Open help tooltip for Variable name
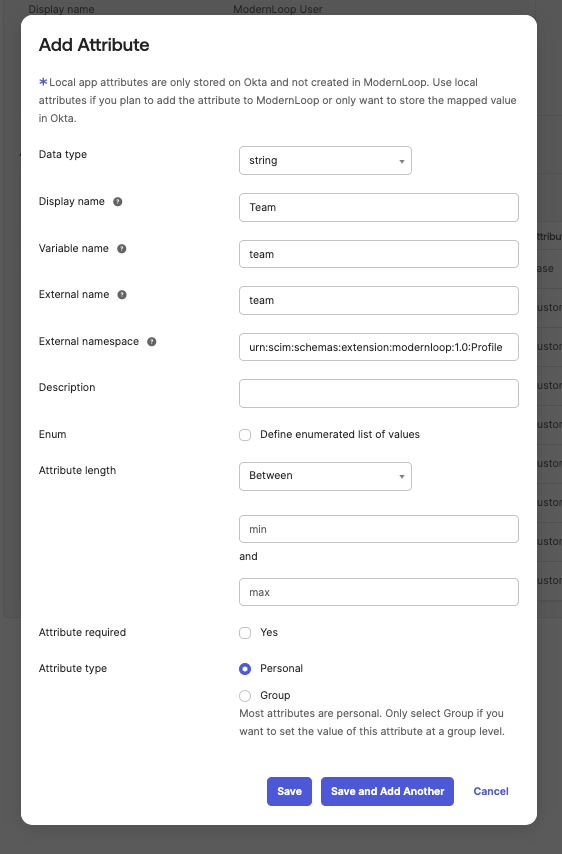The height and width of the screenshot is (854, 562). 122,248
